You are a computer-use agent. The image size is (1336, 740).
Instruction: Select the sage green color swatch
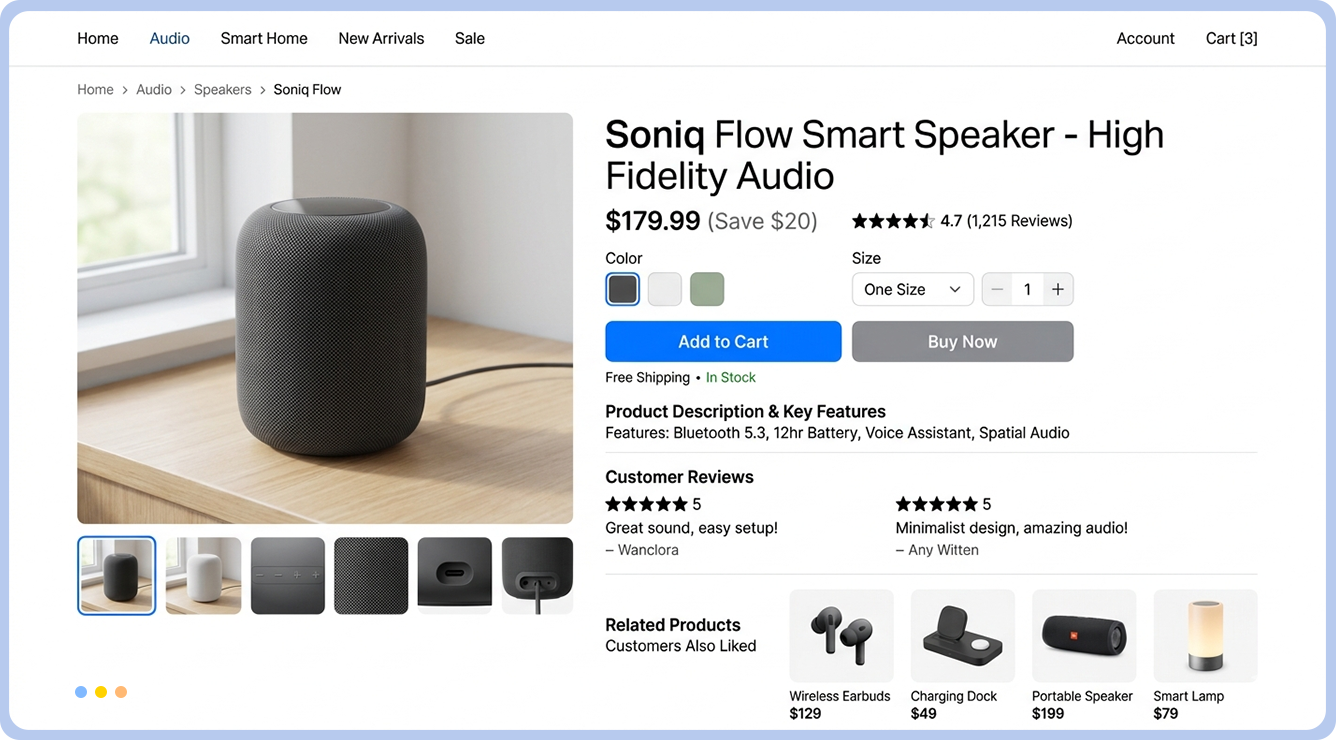pos(706,289)
